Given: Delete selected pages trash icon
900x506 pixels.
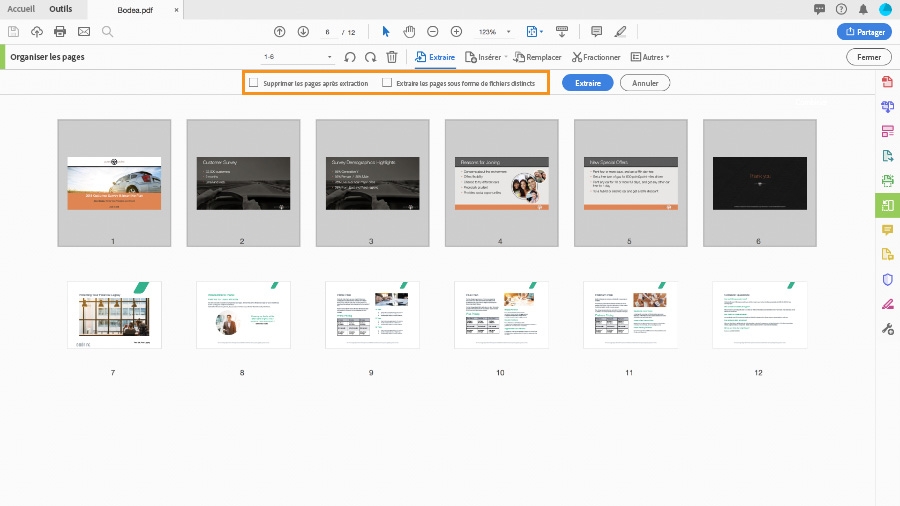Looking at the screenshot, I should coord(391,57).
